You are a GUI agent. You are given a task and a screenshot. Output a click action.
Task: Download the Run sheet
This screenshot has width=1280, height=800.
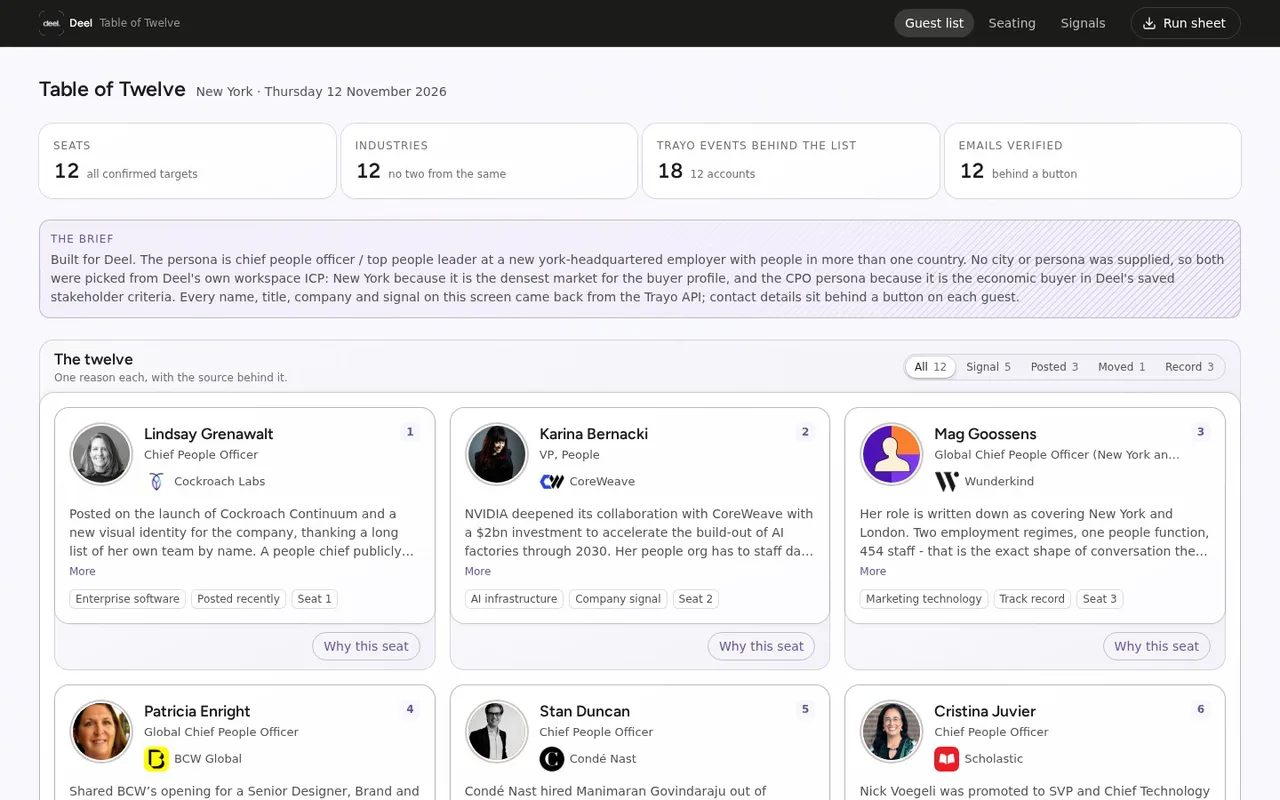(1185, 23)
